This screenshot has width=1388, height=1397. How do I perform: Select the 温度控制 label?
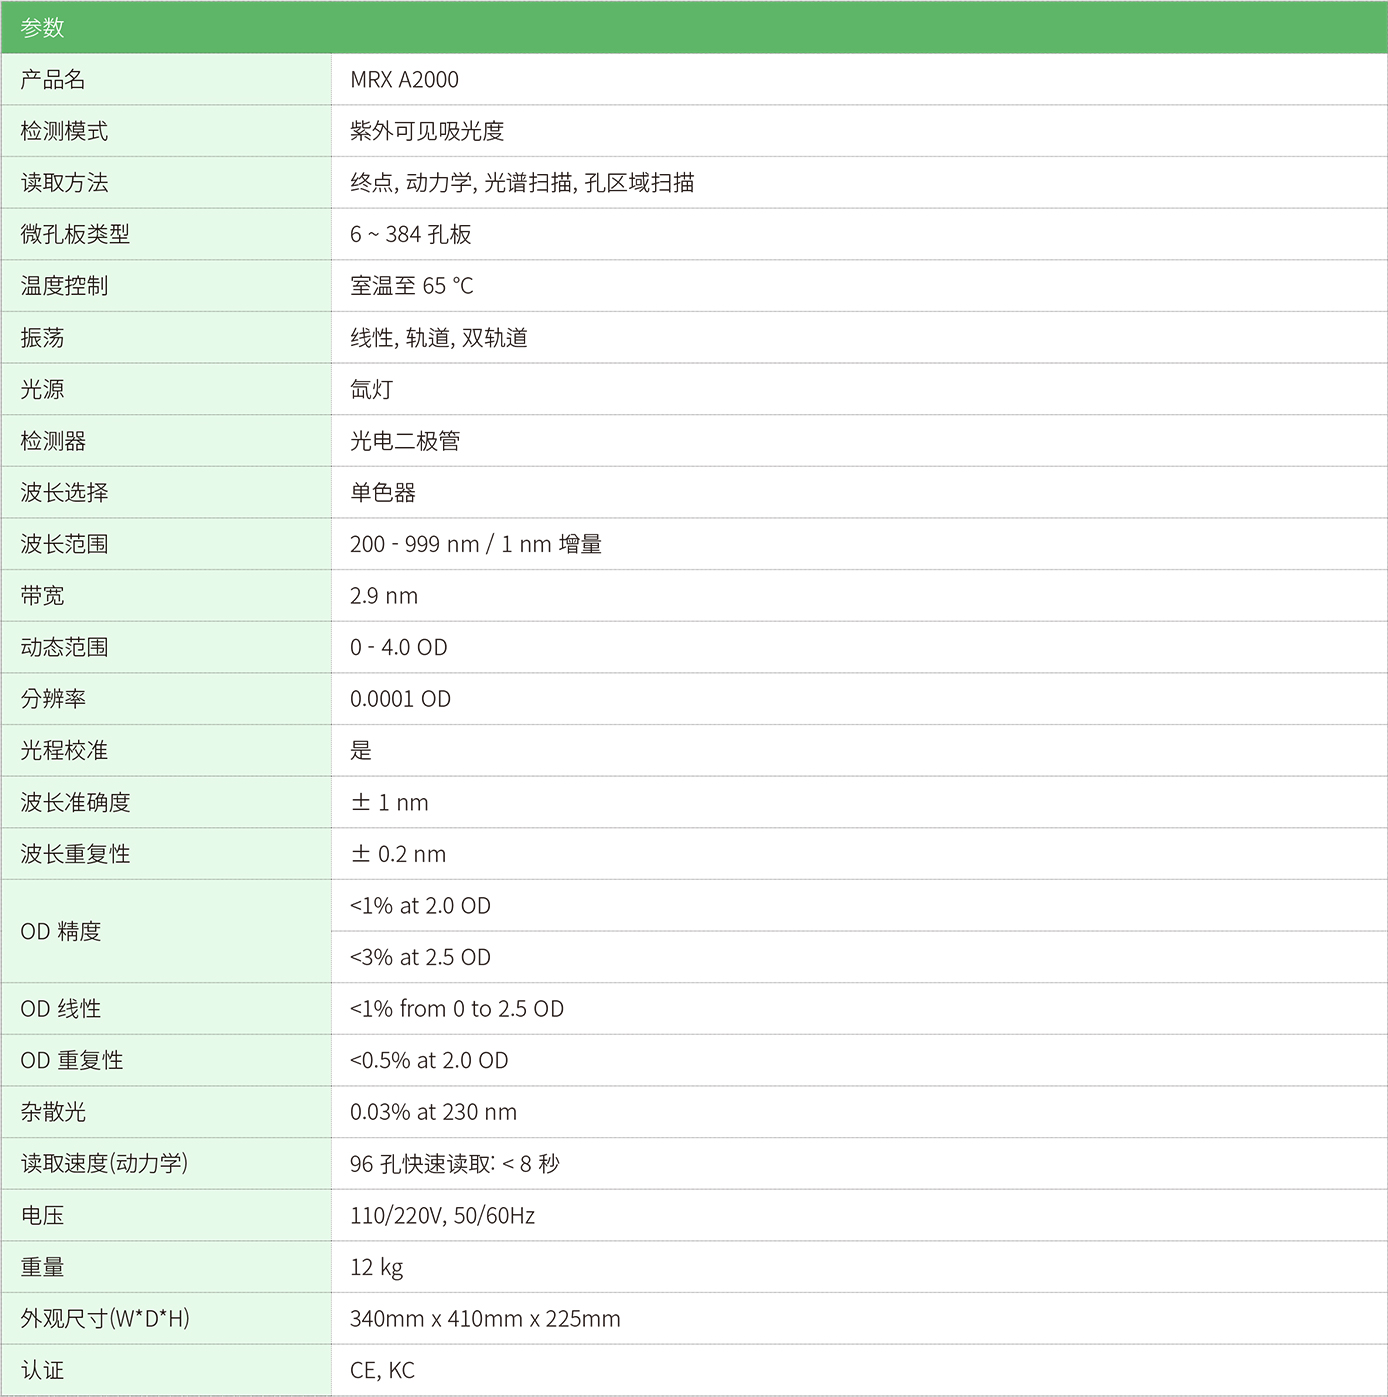[x=64, y=286]
